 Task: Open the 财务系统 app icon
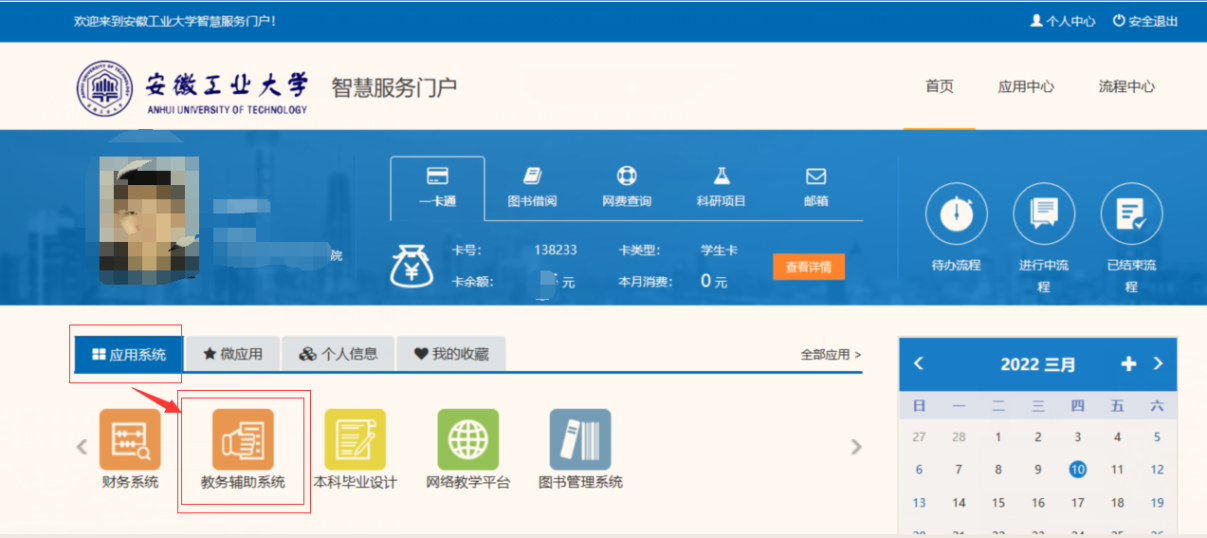click(129, 439)
